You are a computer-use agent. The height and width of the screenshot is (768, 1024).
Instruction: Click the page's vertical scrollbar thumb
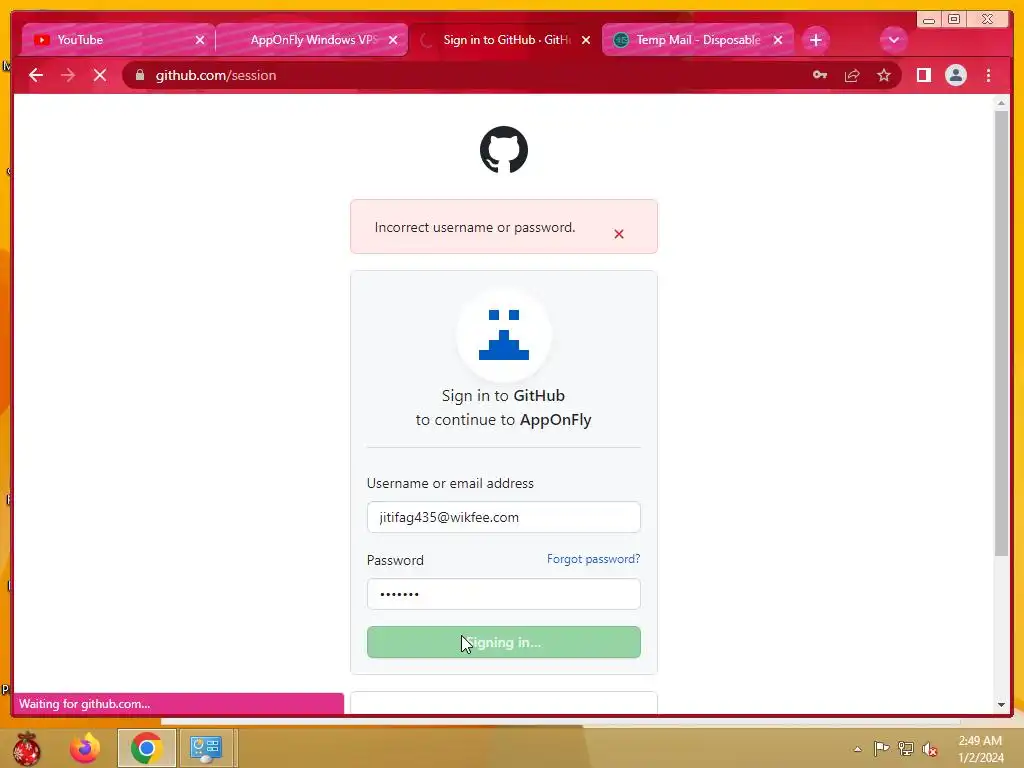tap(1001, 333)
